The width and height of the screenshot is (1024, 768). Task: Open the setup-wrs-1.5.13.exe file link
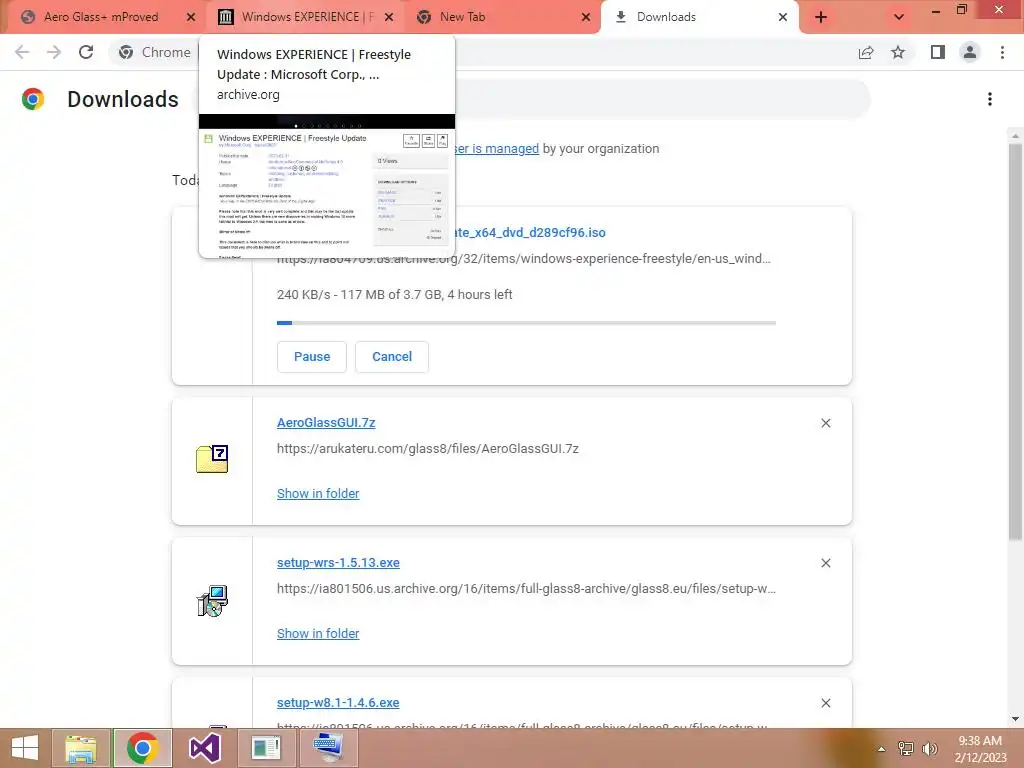click(x=338, y=562)
